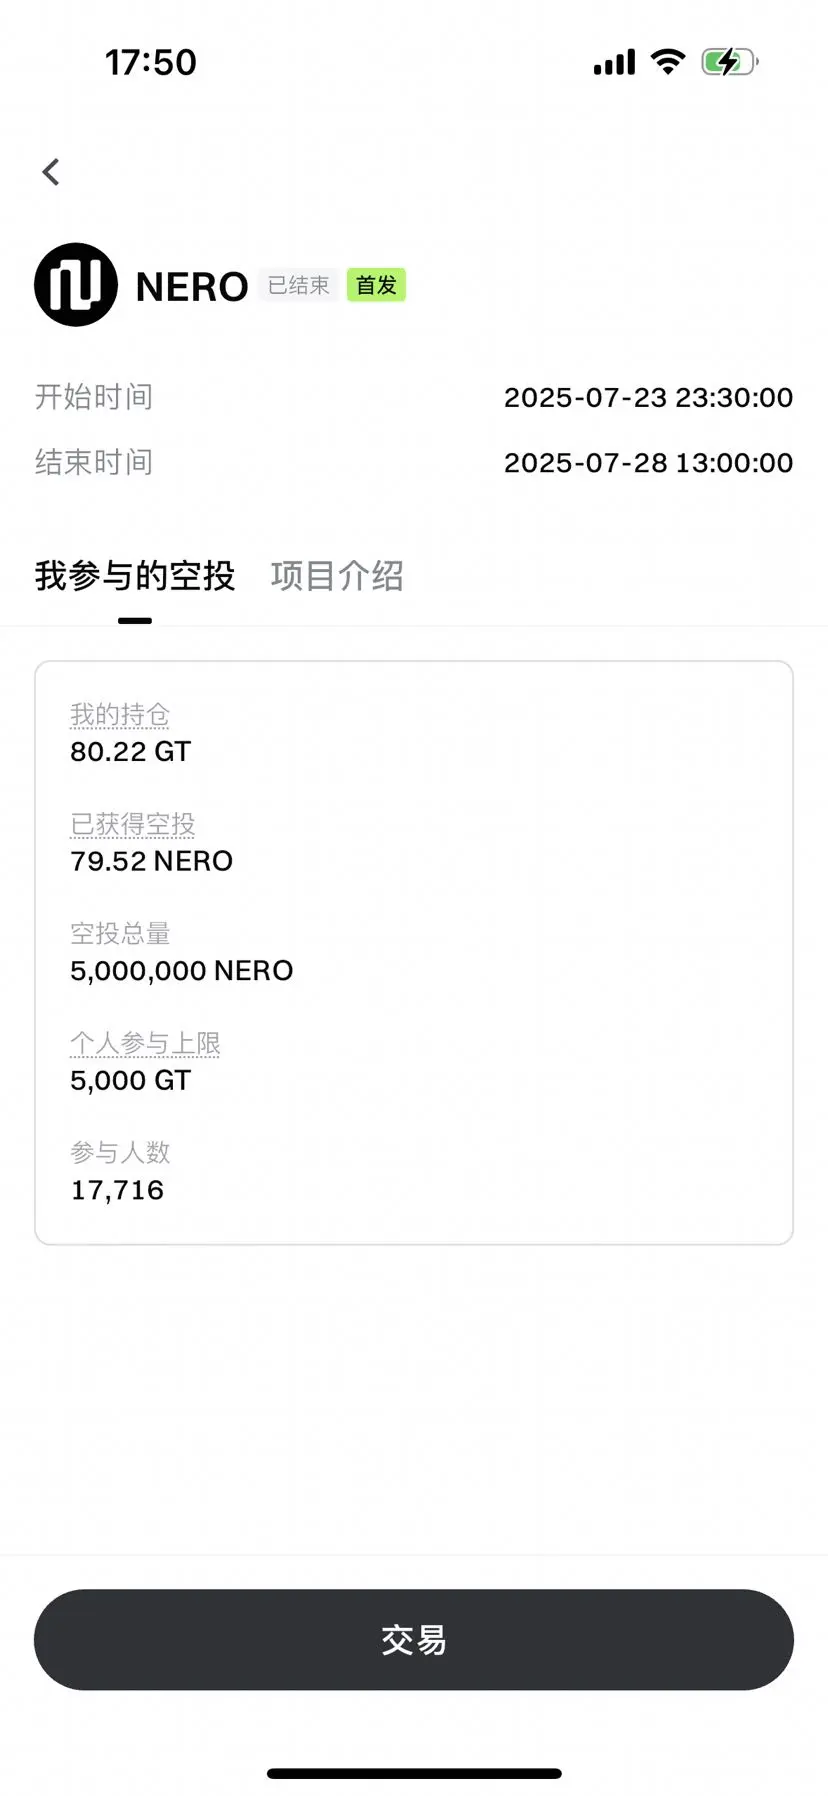Tap the back arrow icon

pyautogui.click(x=51, y=172)
